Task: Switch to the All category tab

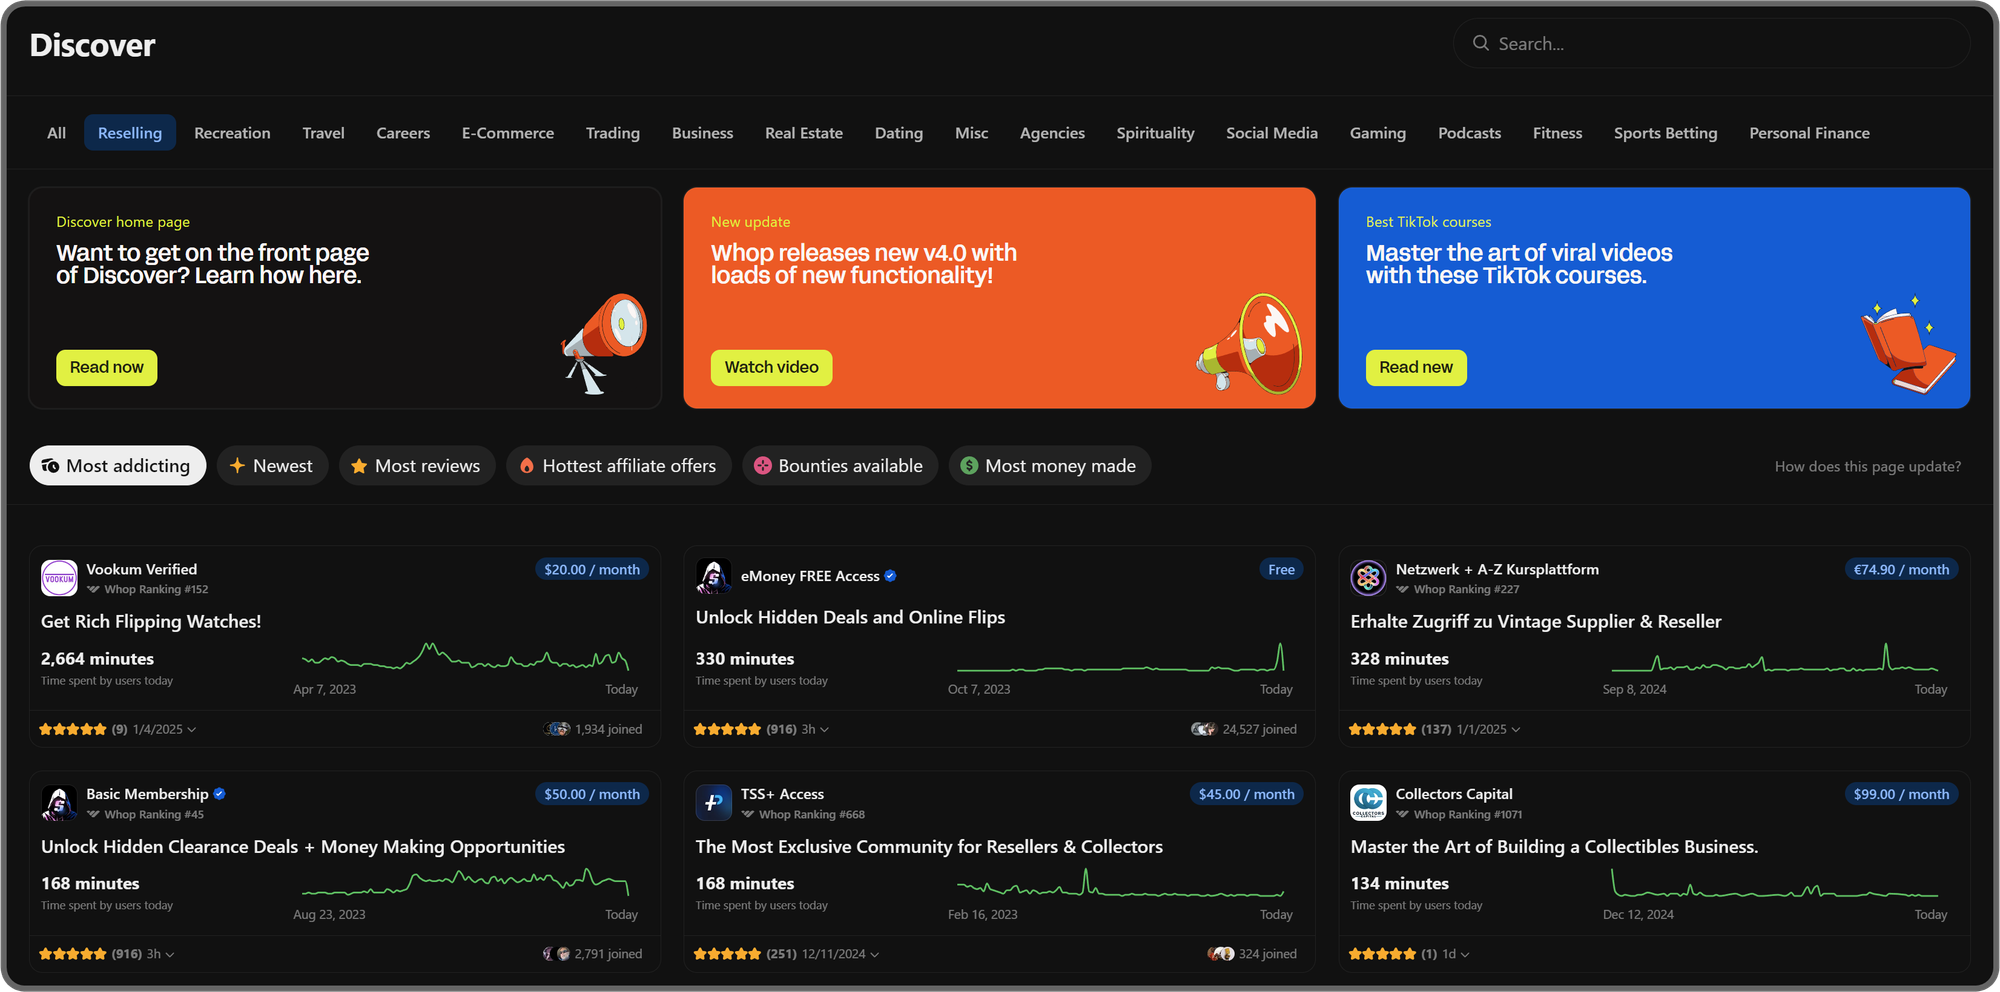Action: click(x=57, y=133)
